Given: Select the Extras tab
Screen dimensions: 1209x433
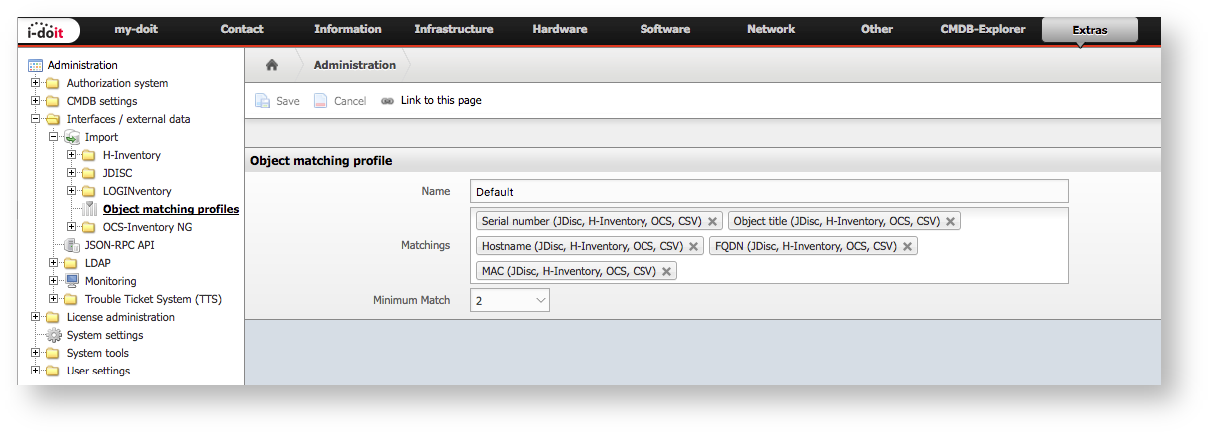Looking at the screenshot, I should click(1090, 30).
